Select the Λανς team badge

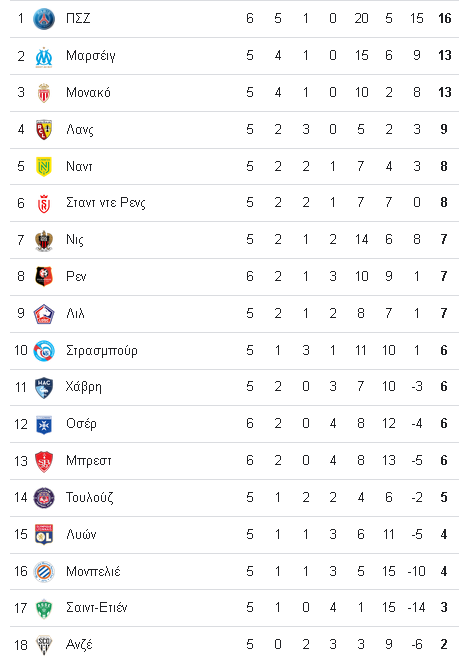coord(44,129)
